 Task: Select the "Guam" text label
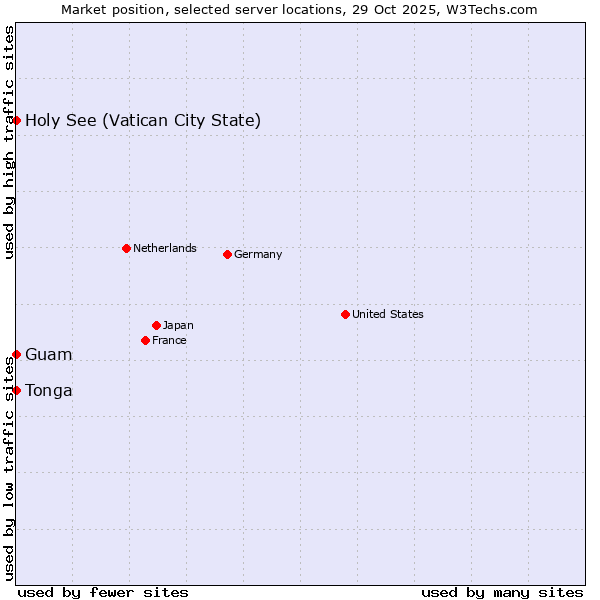click(48, 355)
